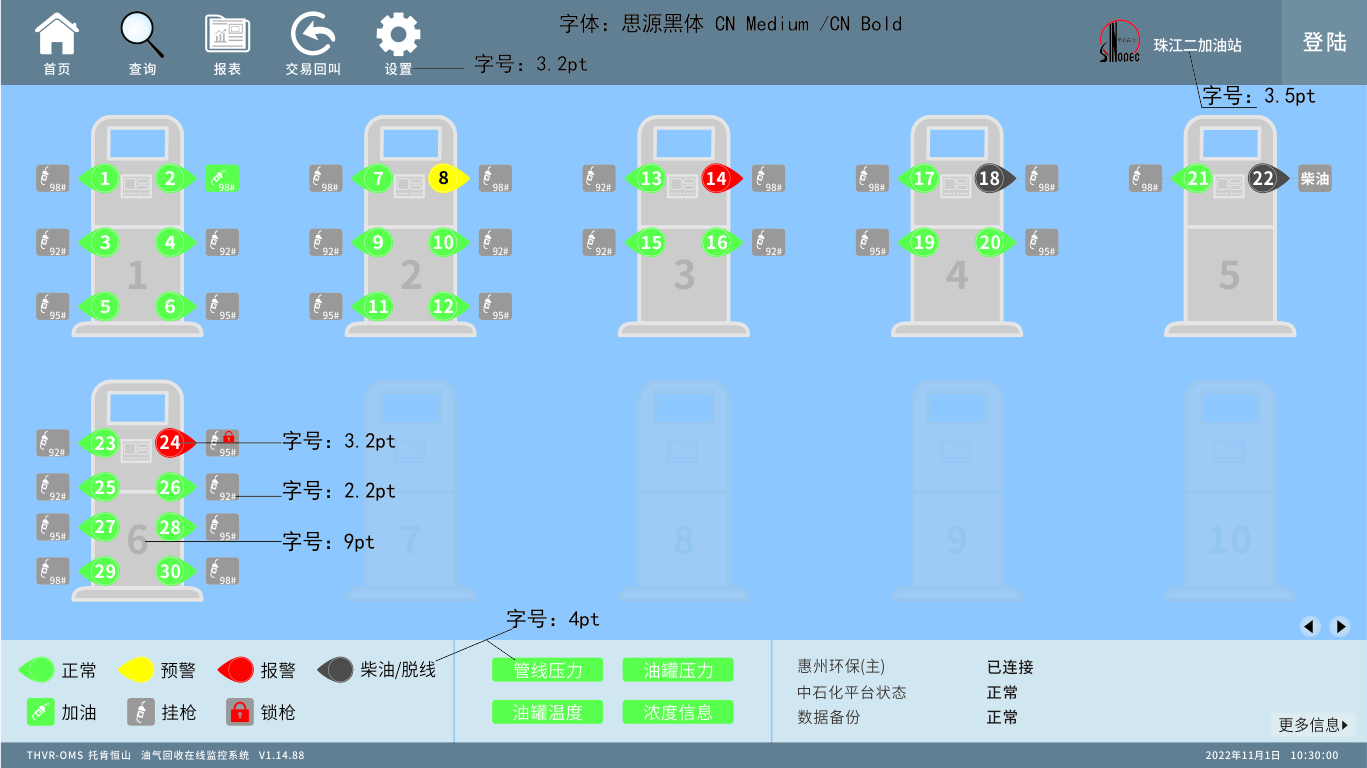The width and height of the screenshot is (1367, 768).
Task: Click the dark diesel nozzle 22
Action: pos(1266,179)
